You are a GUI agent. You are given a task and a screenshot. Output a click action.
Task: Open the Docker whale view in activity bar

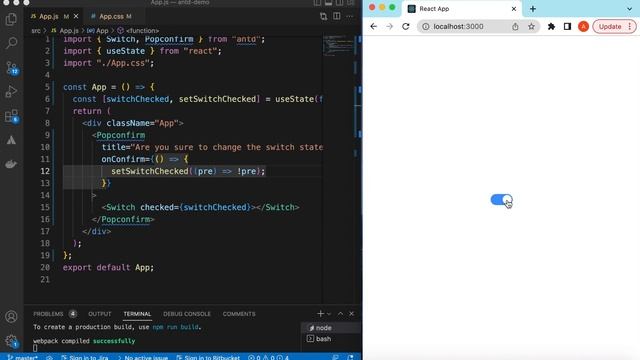click(x=11, y=164)
